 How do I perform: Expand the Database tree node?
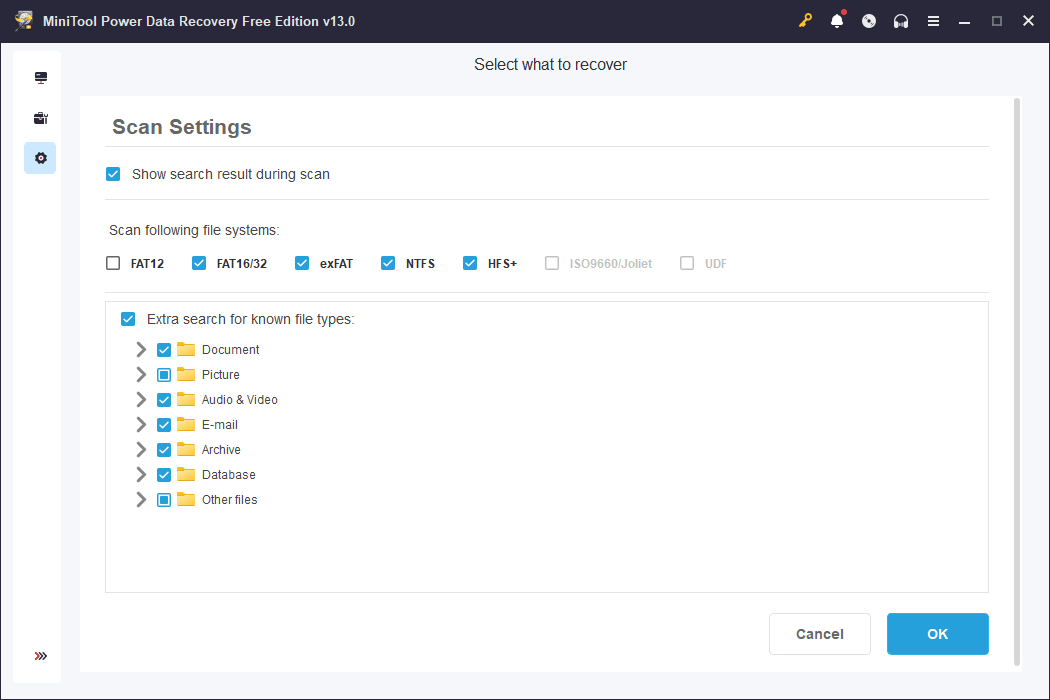[x=141, y=475]
